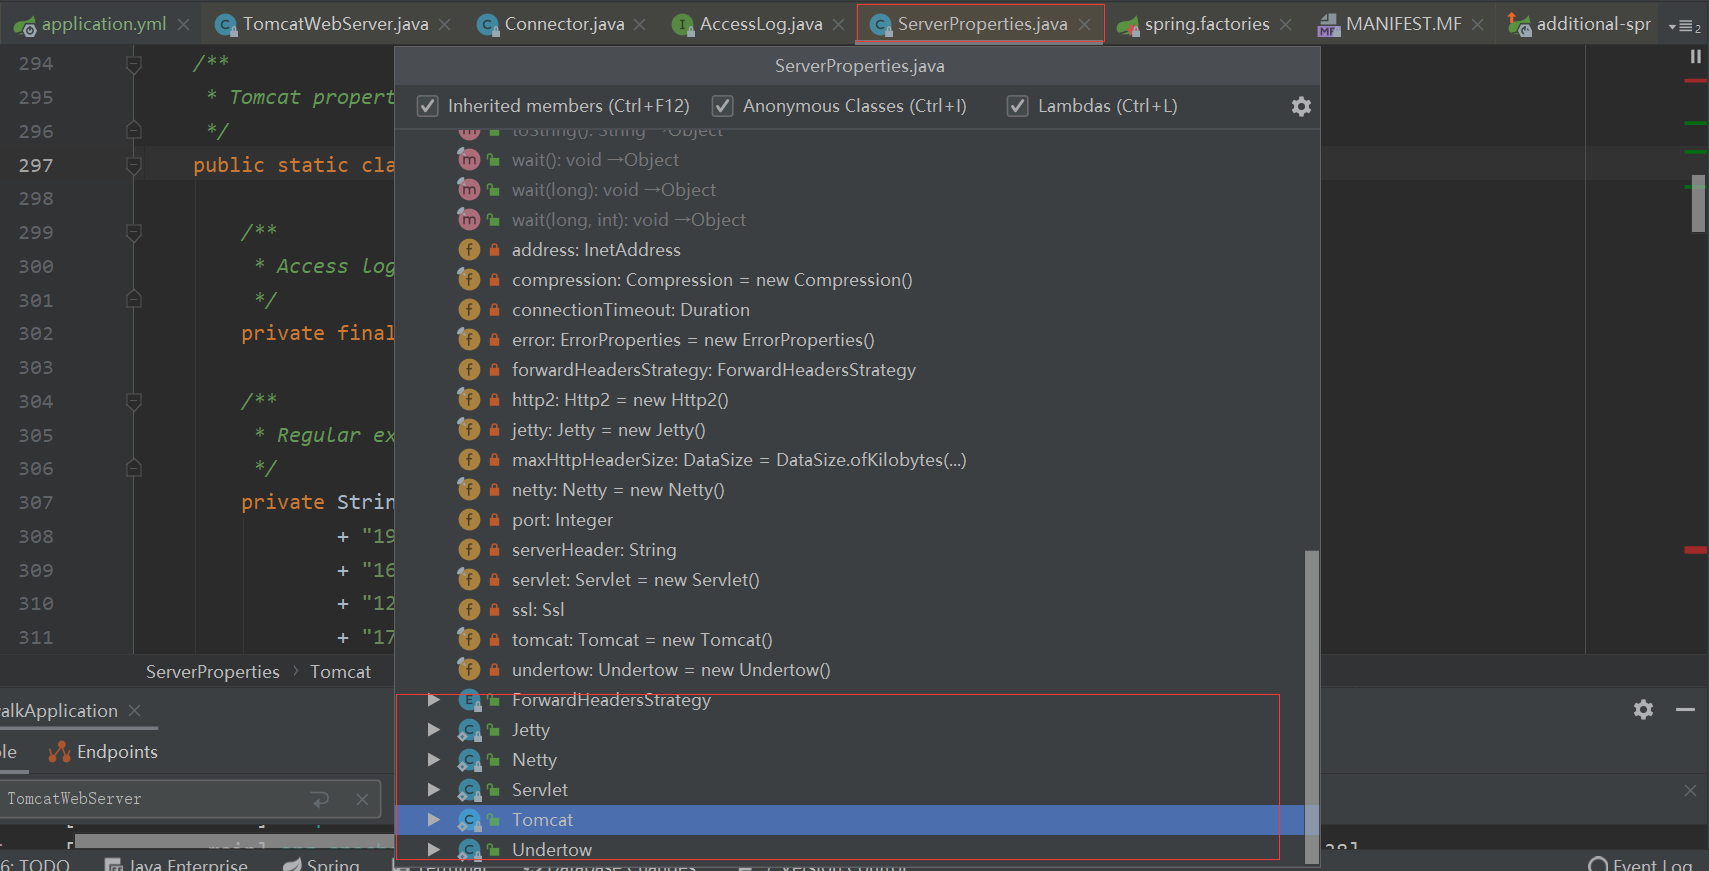The height and width of the screenshot is (871, 1709).
Task: Toggle Anonymous Classes checkbox
Action: tap(722, 106)
